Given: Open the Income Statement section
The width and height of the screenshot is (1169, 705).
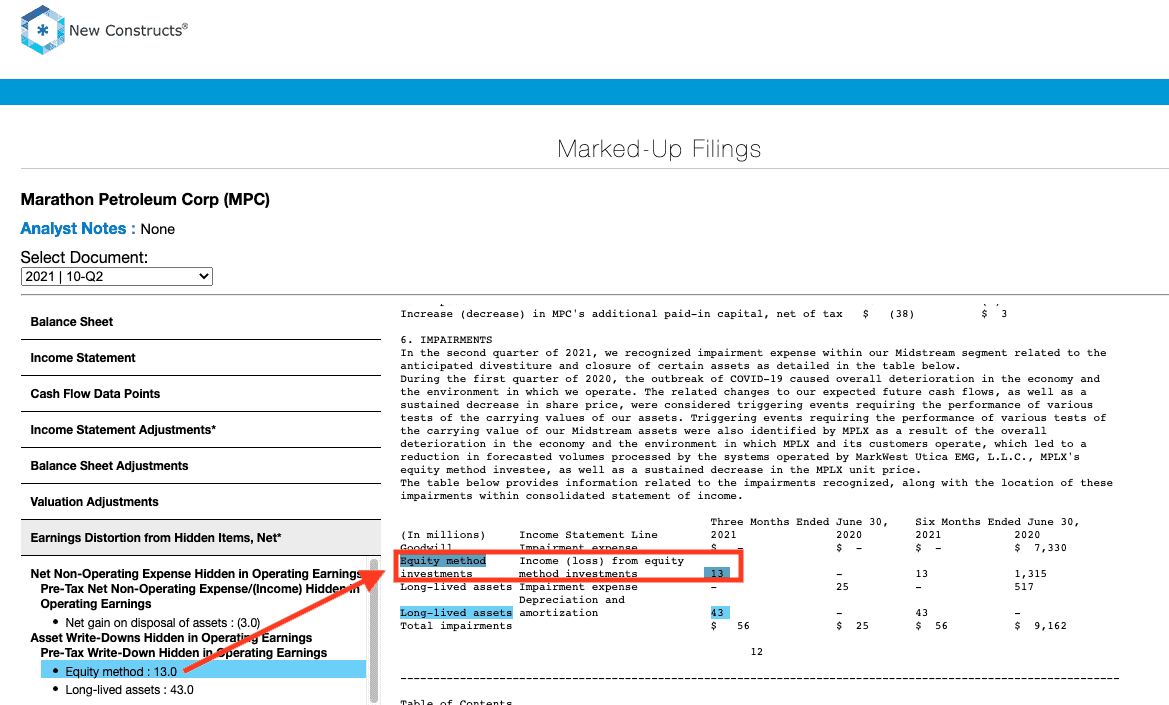Looking at the screenshot, I should [x=201, y=358].
